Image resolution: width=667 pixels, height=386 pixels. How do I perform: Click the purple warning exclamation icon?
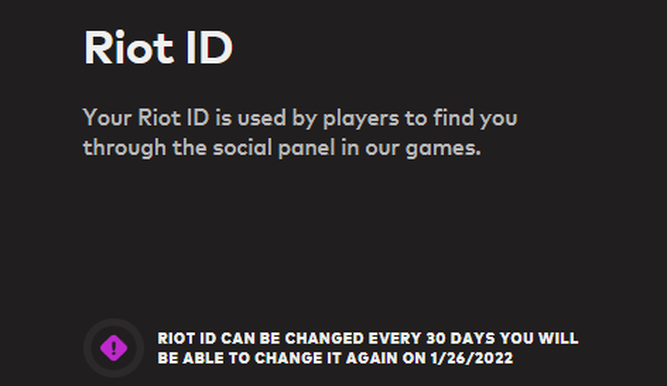[x=114, y=348]
